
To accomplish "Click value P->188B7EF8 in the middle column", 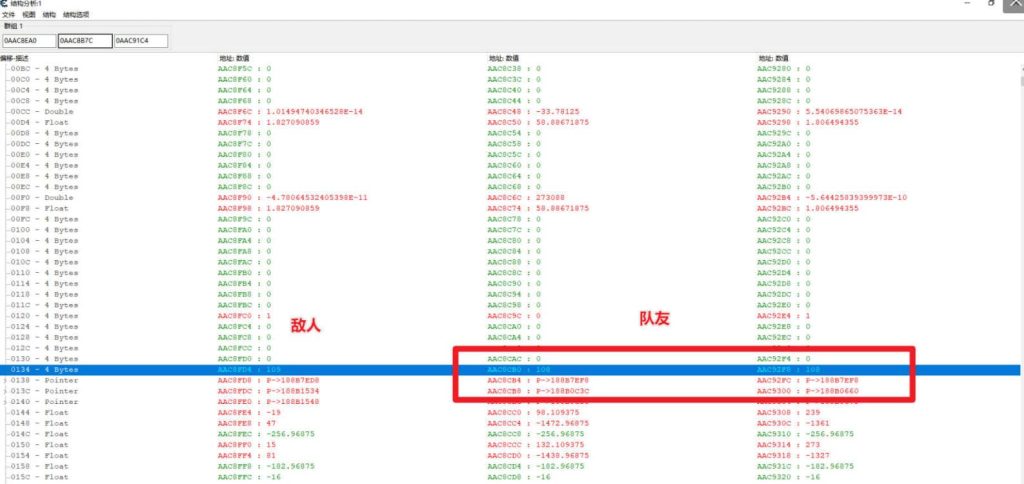I will coord(539,381).
